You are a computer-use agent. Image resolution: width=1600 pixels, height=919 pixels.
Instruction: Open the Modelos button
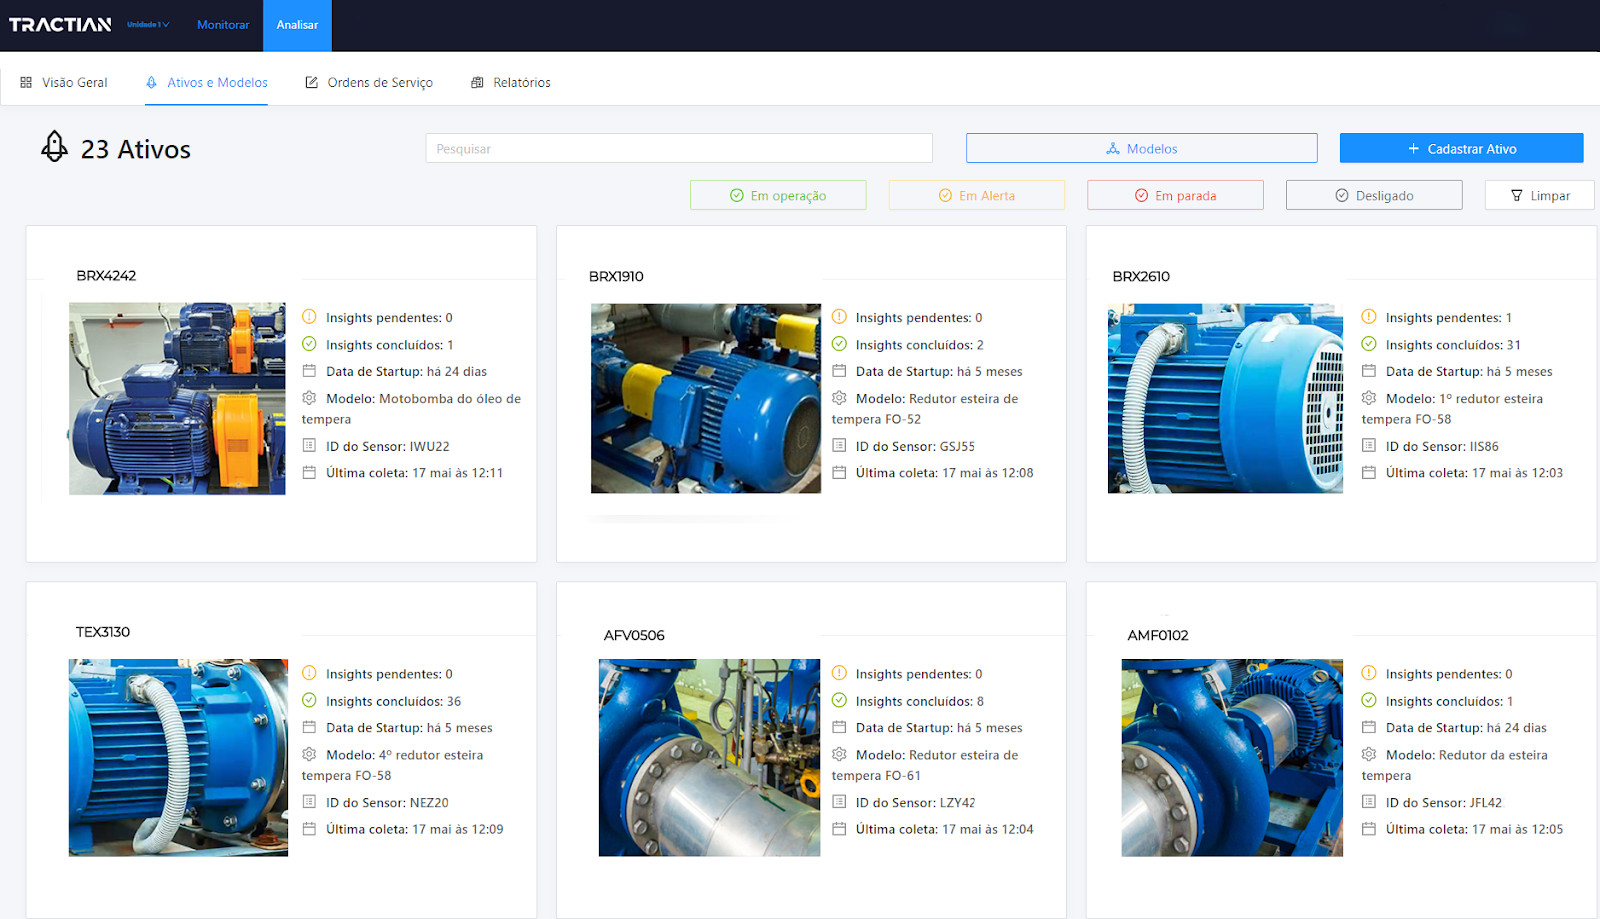click(1141, 148)
